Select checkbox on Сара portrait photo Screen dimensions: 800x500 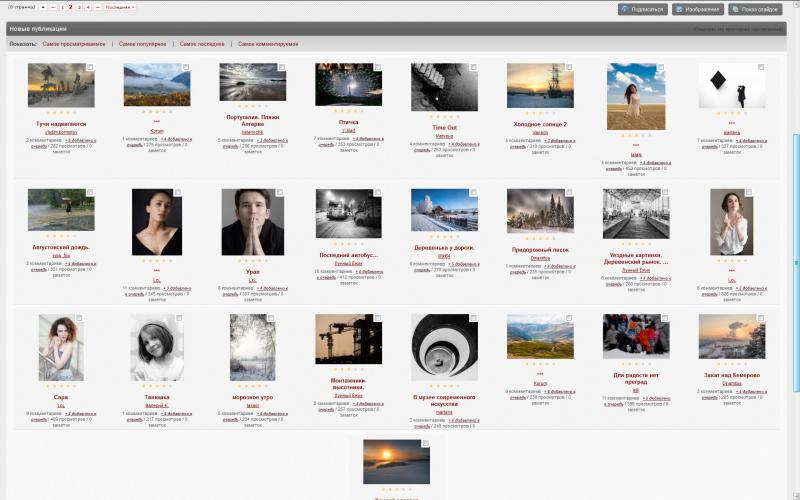tap(80, 318)
